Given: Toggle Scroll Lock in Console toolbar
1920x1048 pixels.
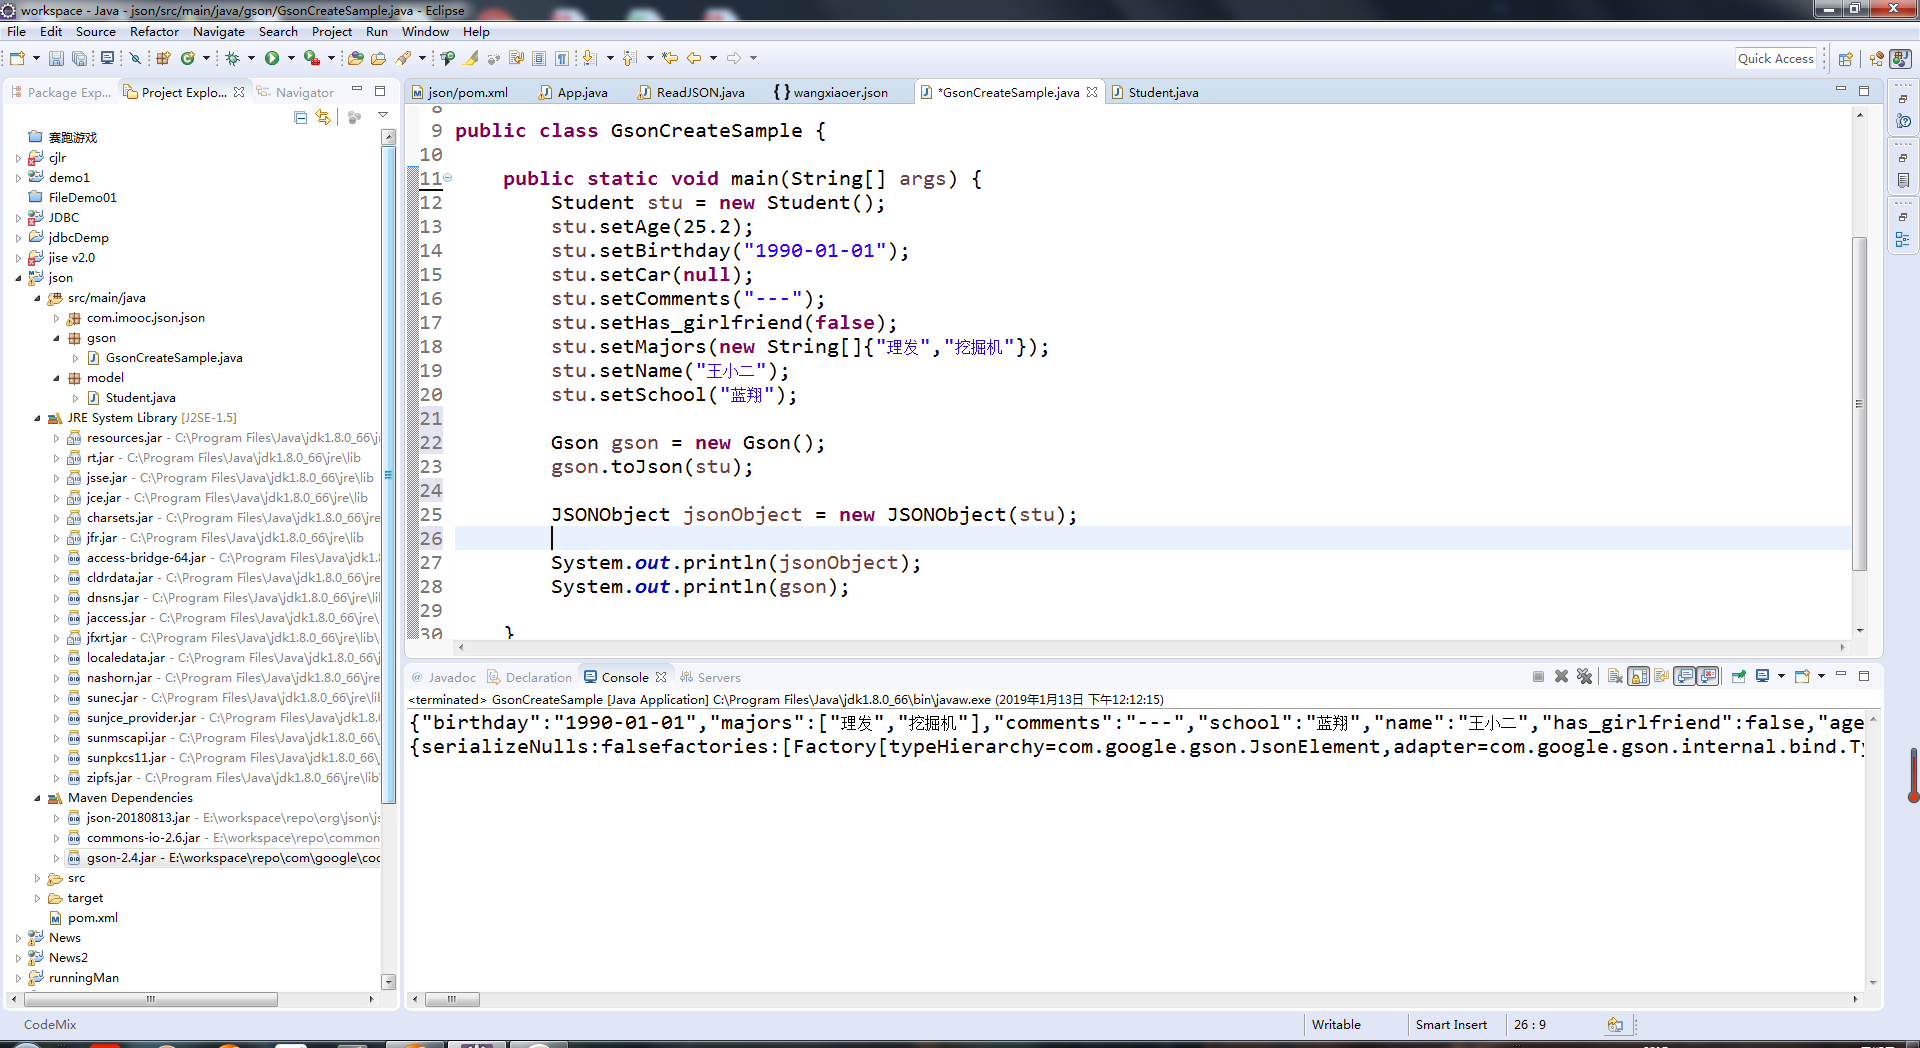Looking at the screenshot, I should [1639, 677].
